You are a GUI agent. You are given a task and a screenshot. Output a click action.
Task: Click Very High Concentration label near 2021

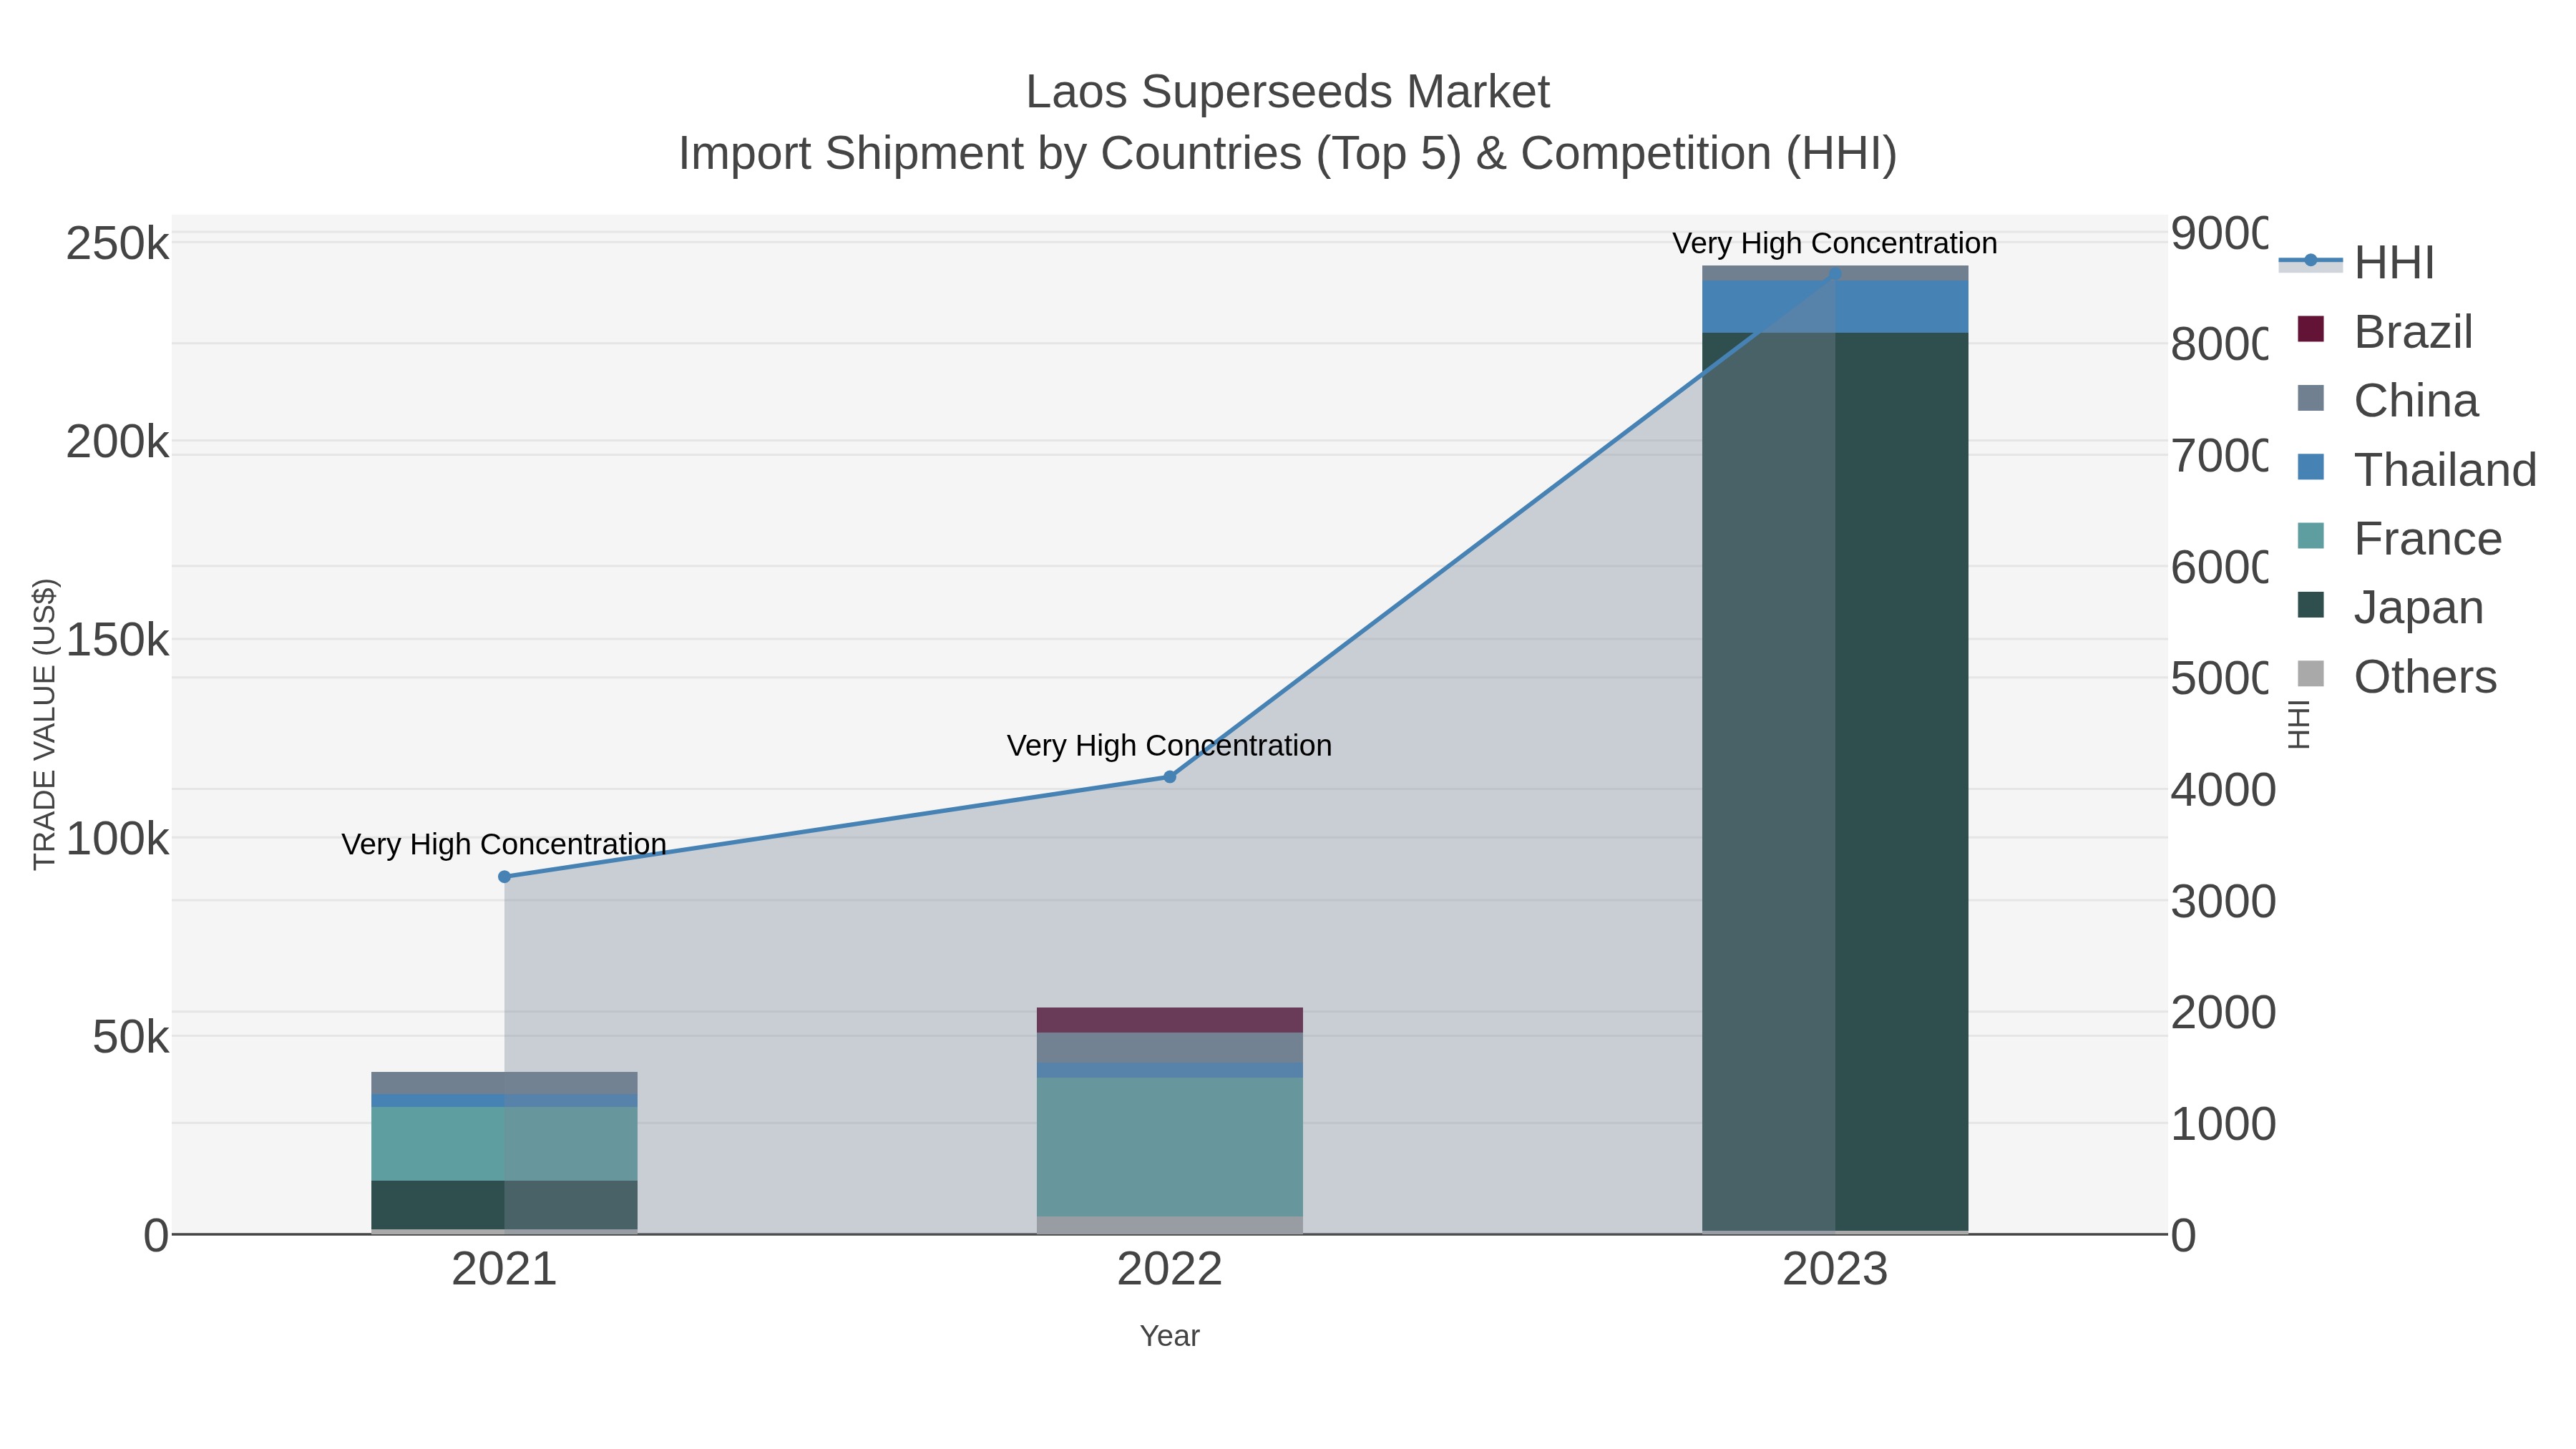tap(504, 844)
